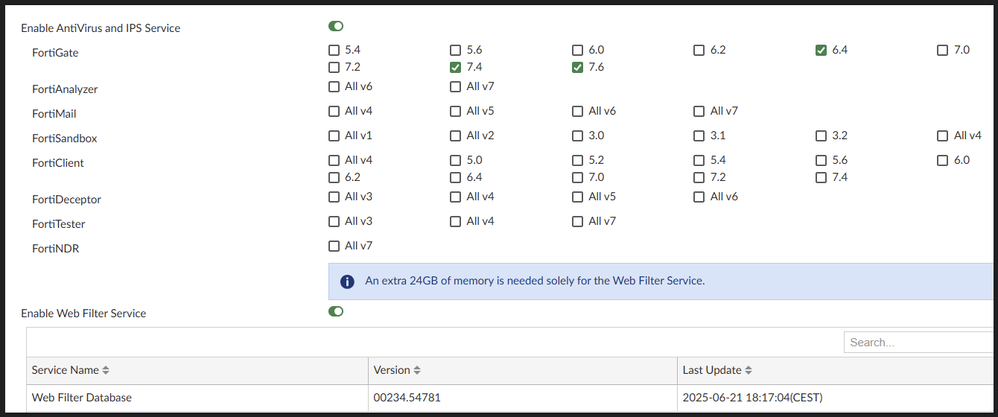Screen dimensions: 998x417
Task: Enable FortiGate 7.0 checkbox
Action: click(943, 50)
